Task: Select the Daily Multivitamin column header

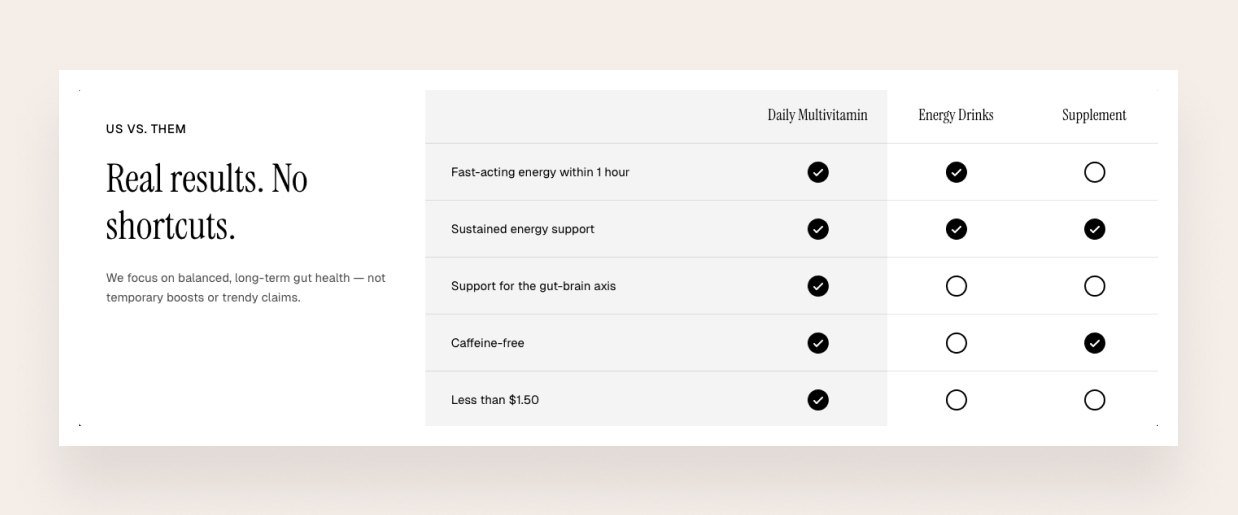Action: [x=817, y=115]
